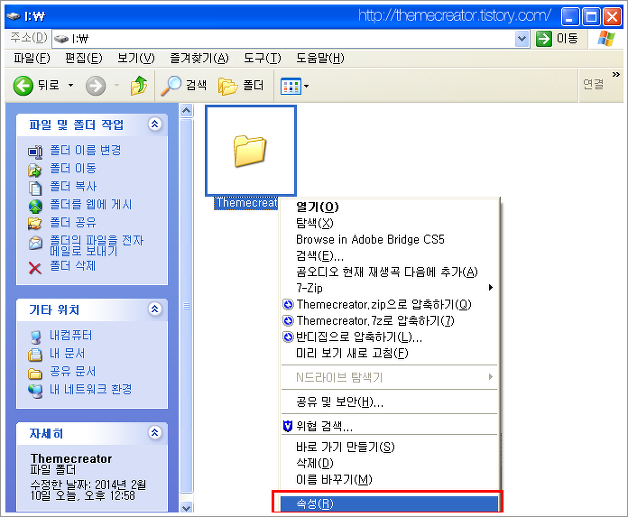The image size is (628, 517).
Task: Click E-mail folder files envelope icon
Action: click(x=35, y=243)
